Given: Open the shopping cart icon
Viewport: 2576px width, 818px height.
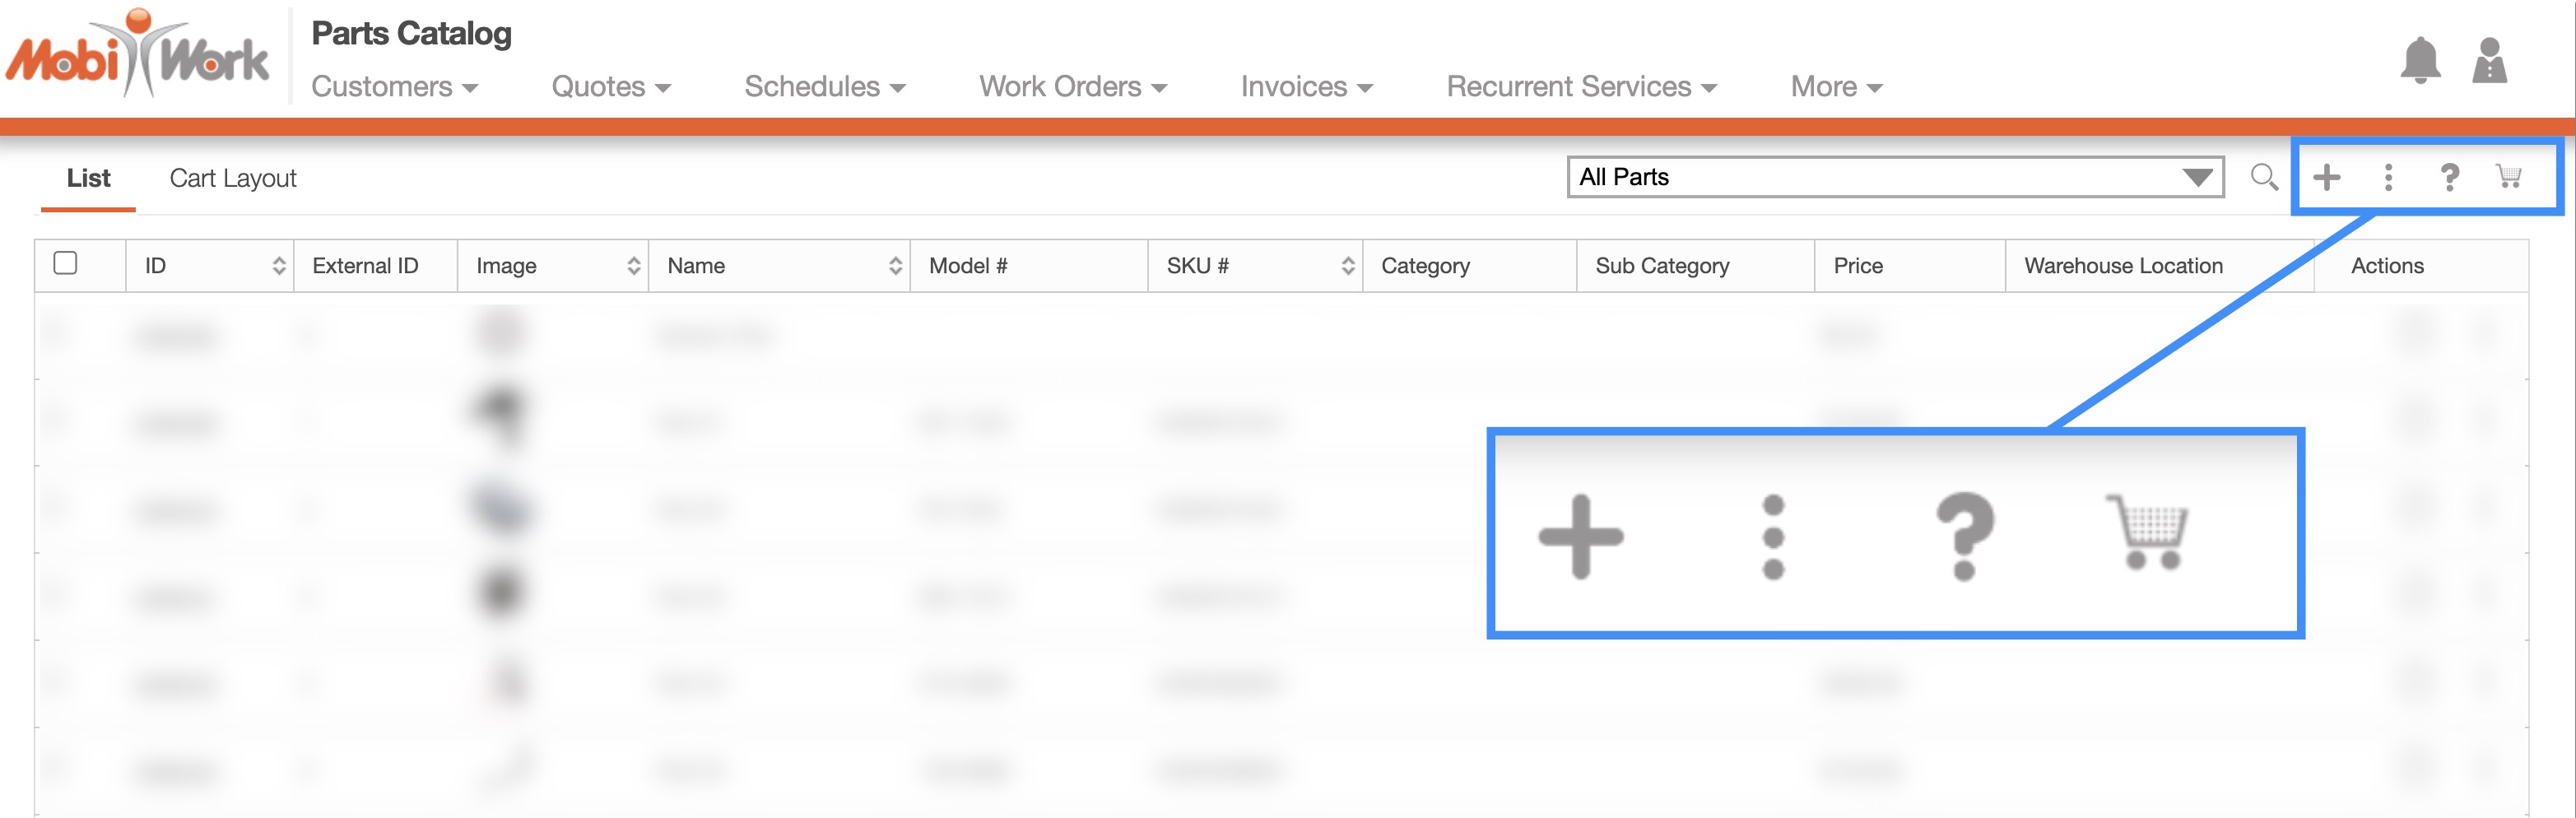Looking at the screenshot, I should (2509, 177).
